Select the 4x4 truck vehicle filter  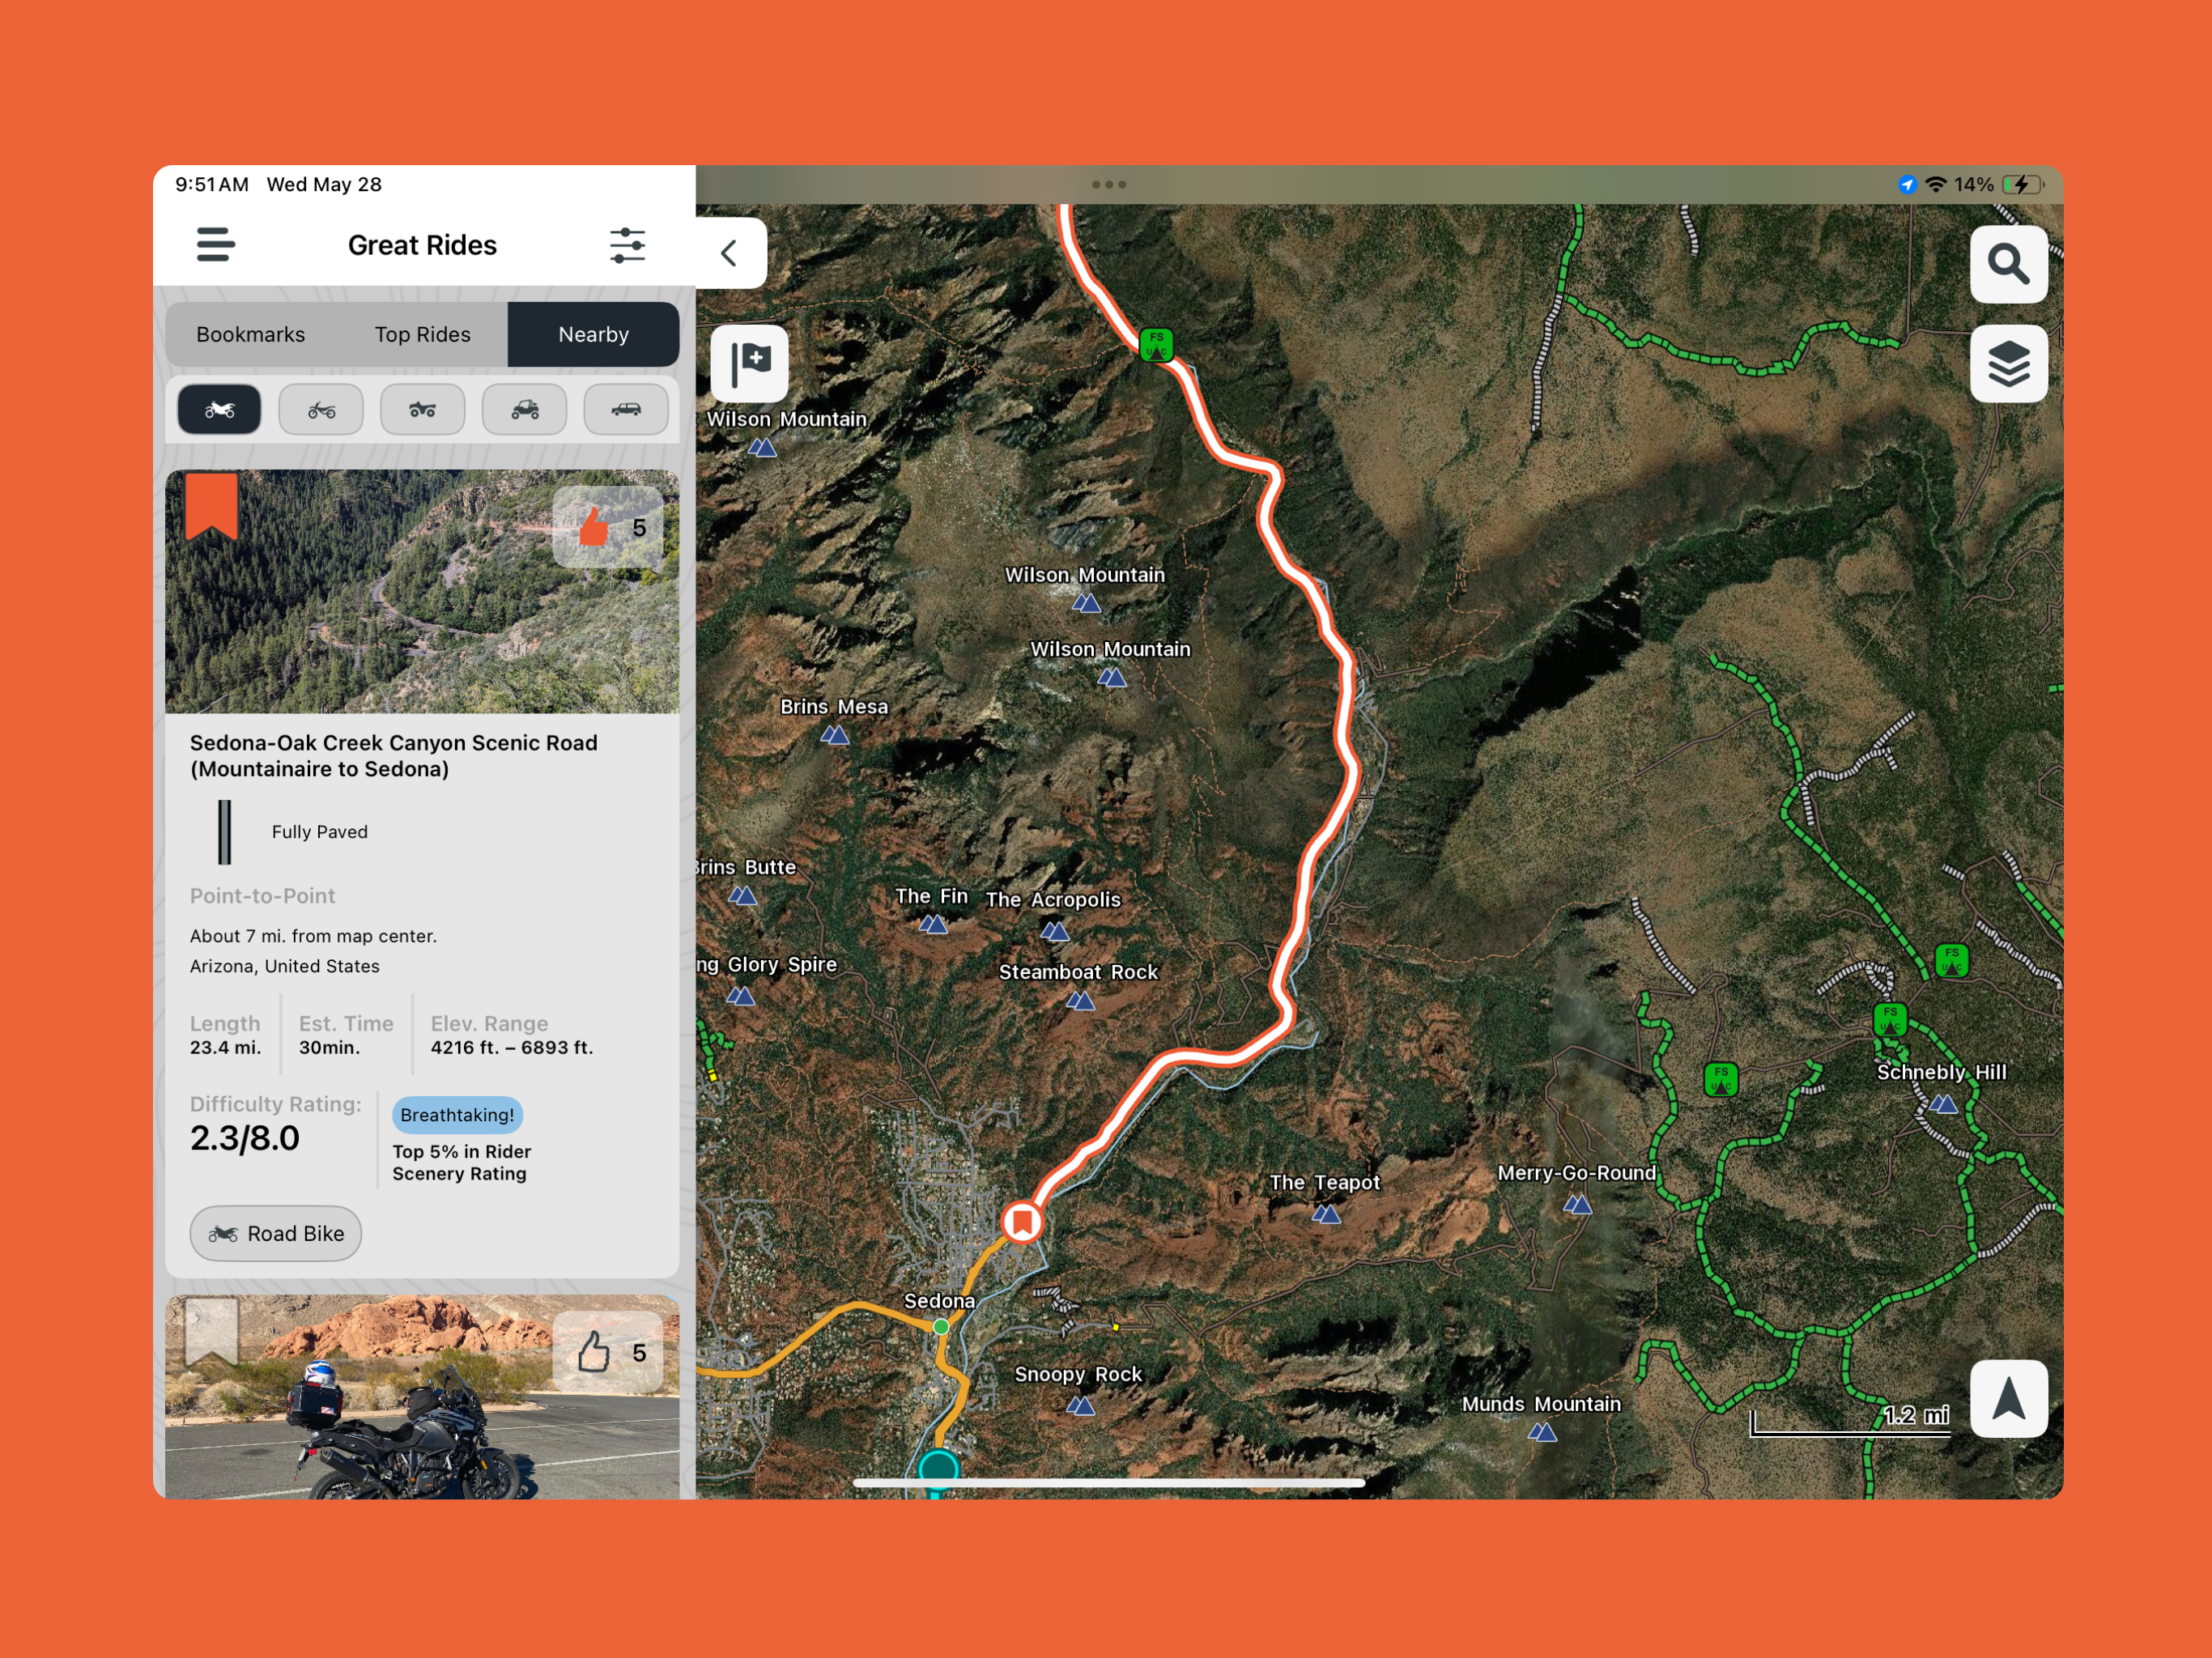(x=626, y=410)
